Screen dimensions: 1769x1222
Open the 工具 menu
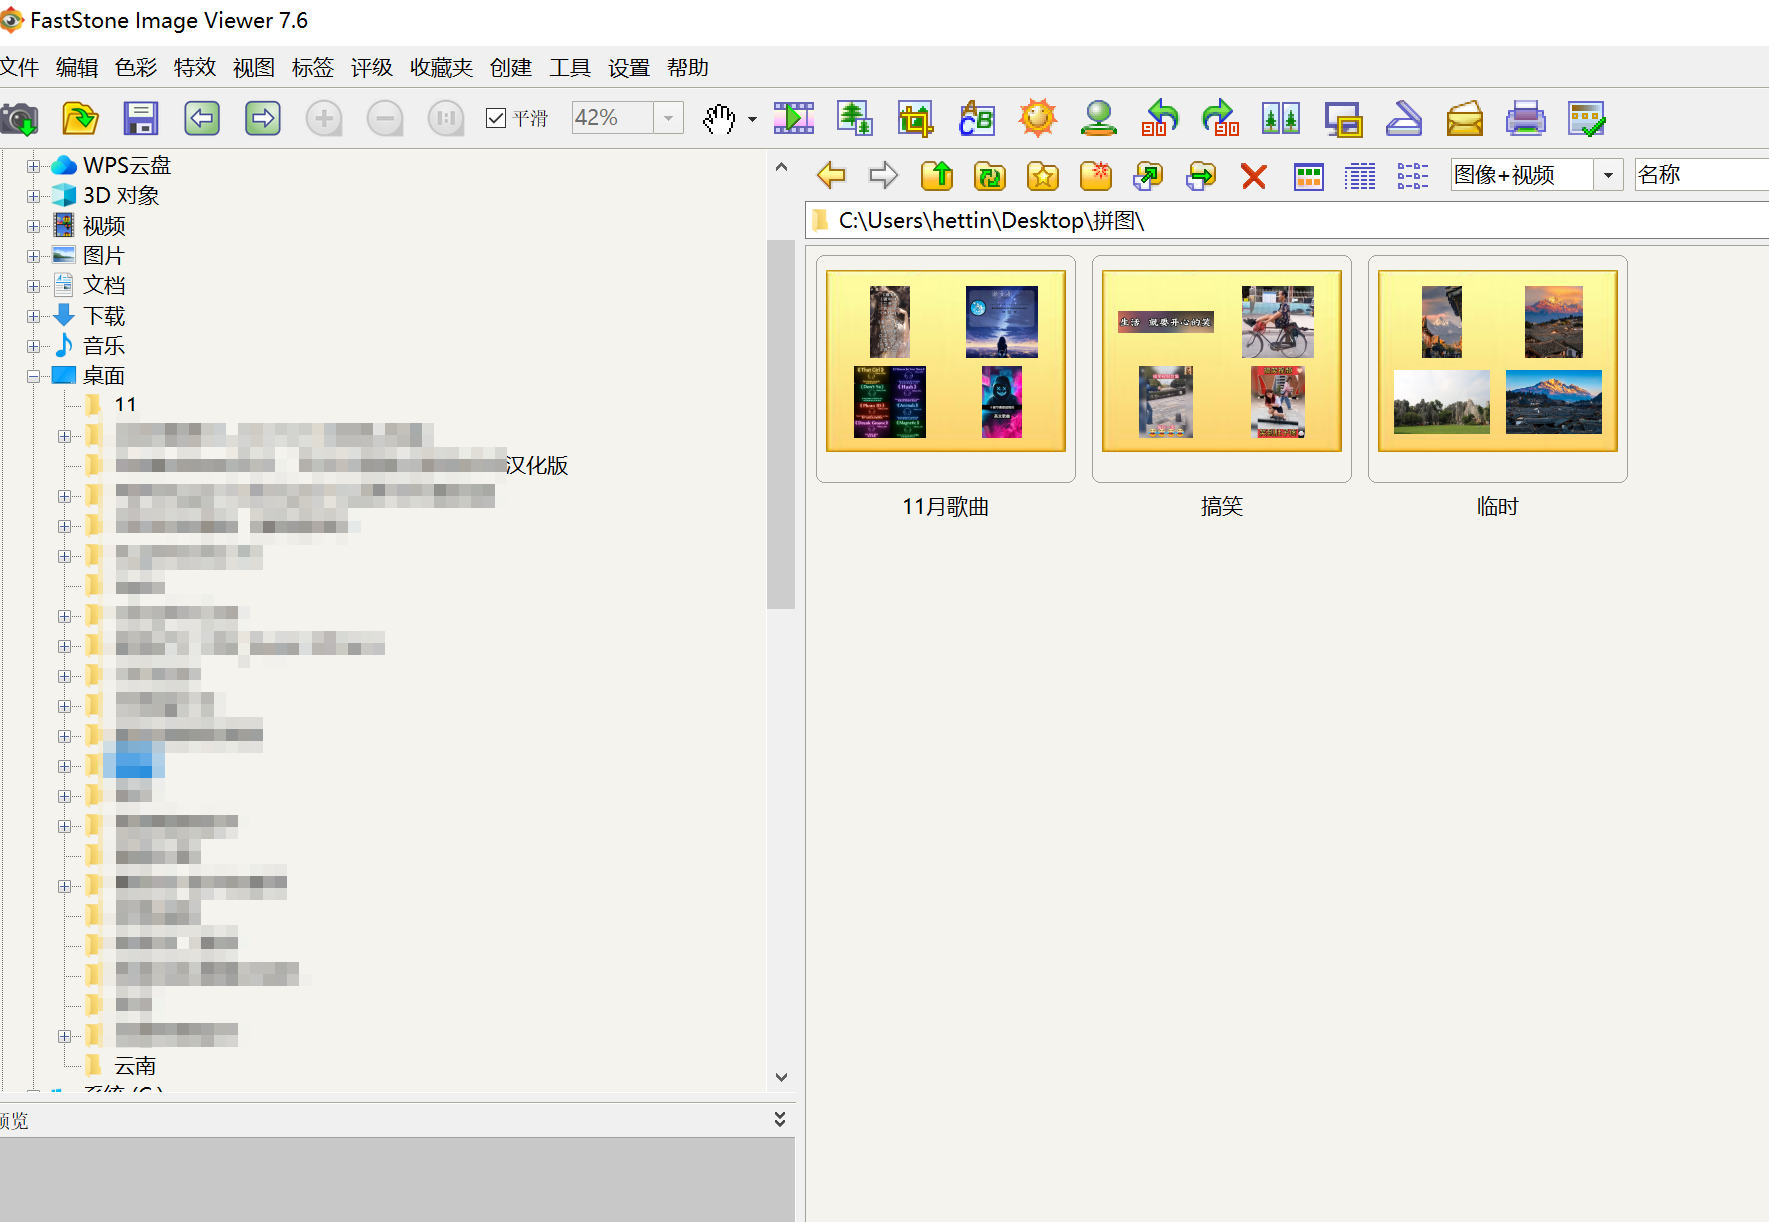(x=570, y=67)
